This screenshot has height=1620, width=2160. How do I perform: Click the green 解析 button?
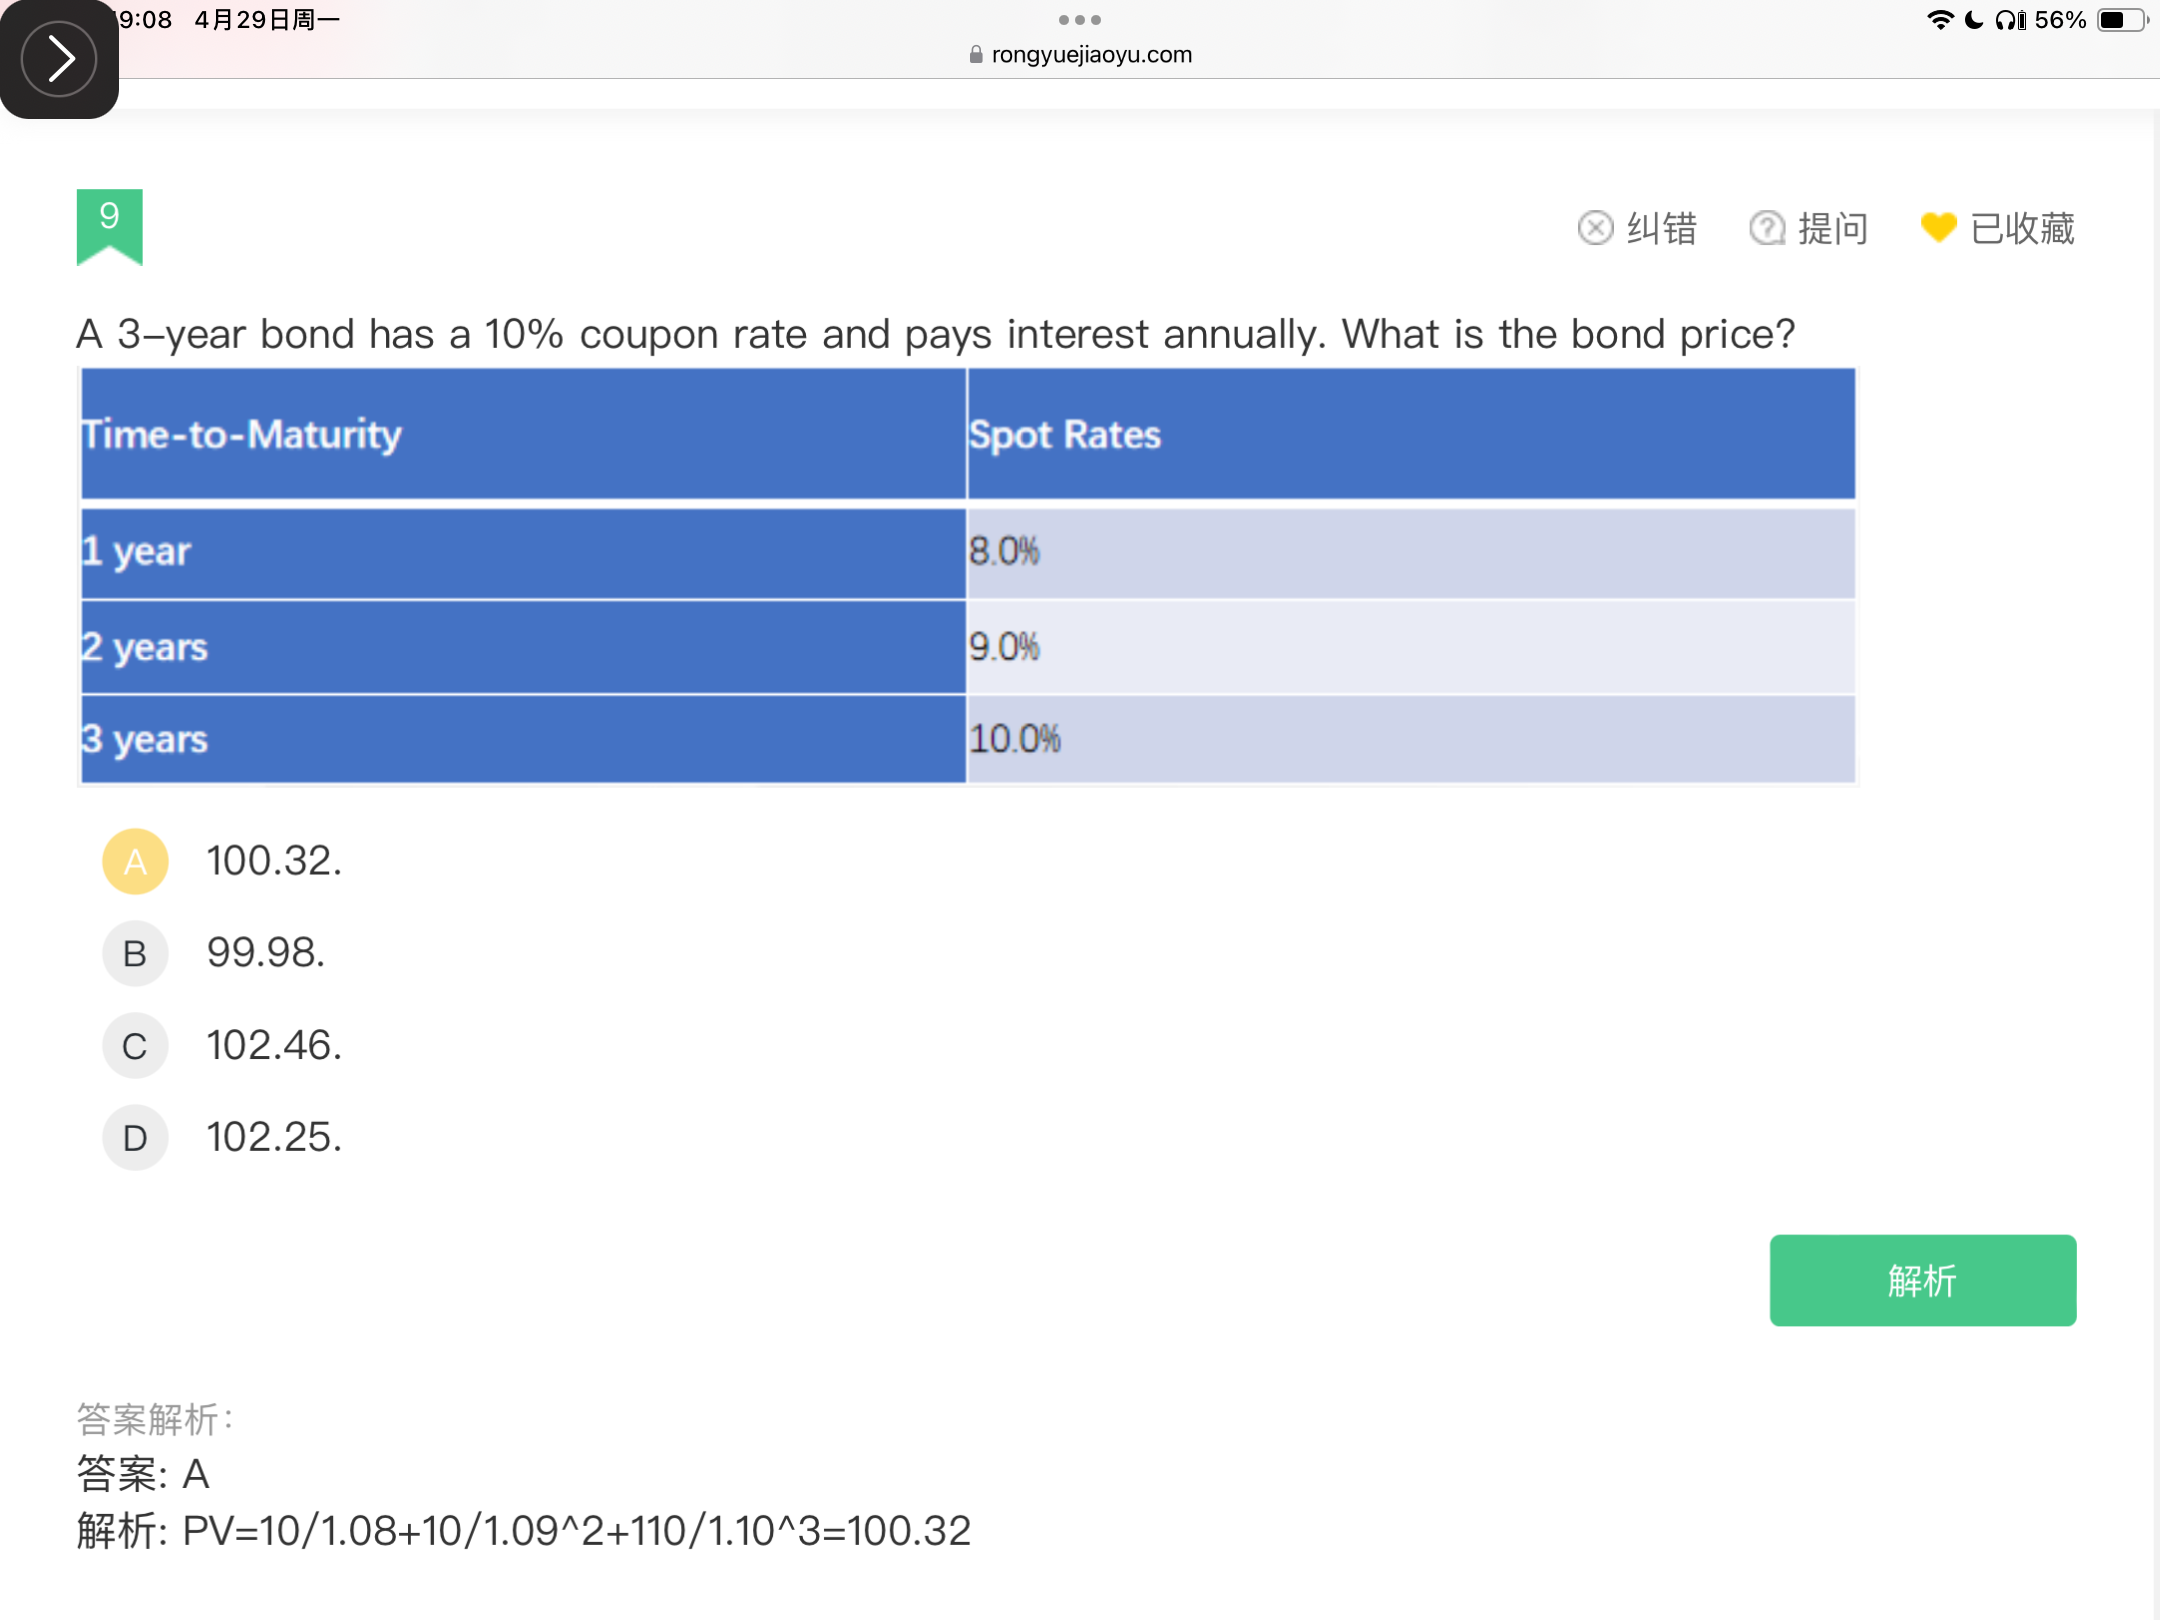point(1922,1280)
